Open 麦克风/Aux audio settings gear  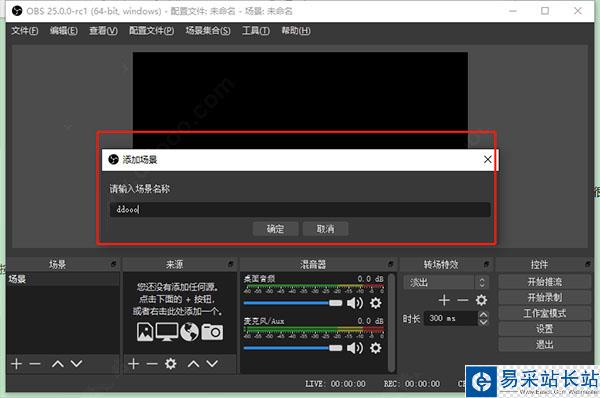tap(376, 348)
